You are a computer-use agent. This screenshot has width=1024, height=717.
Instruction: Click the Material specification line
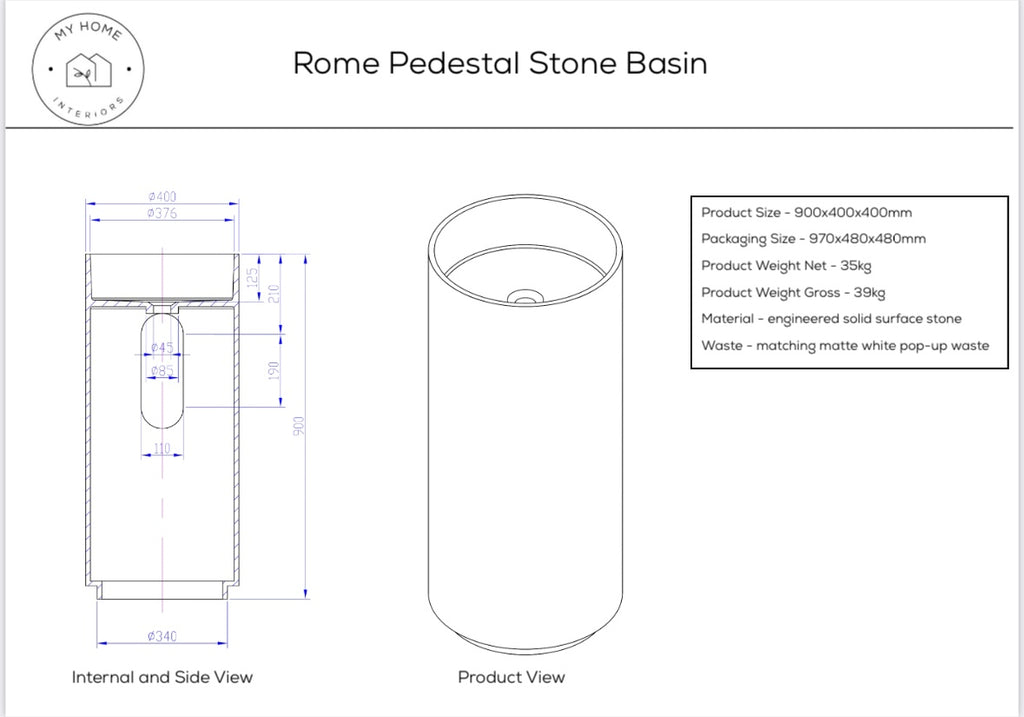(831, 319)
